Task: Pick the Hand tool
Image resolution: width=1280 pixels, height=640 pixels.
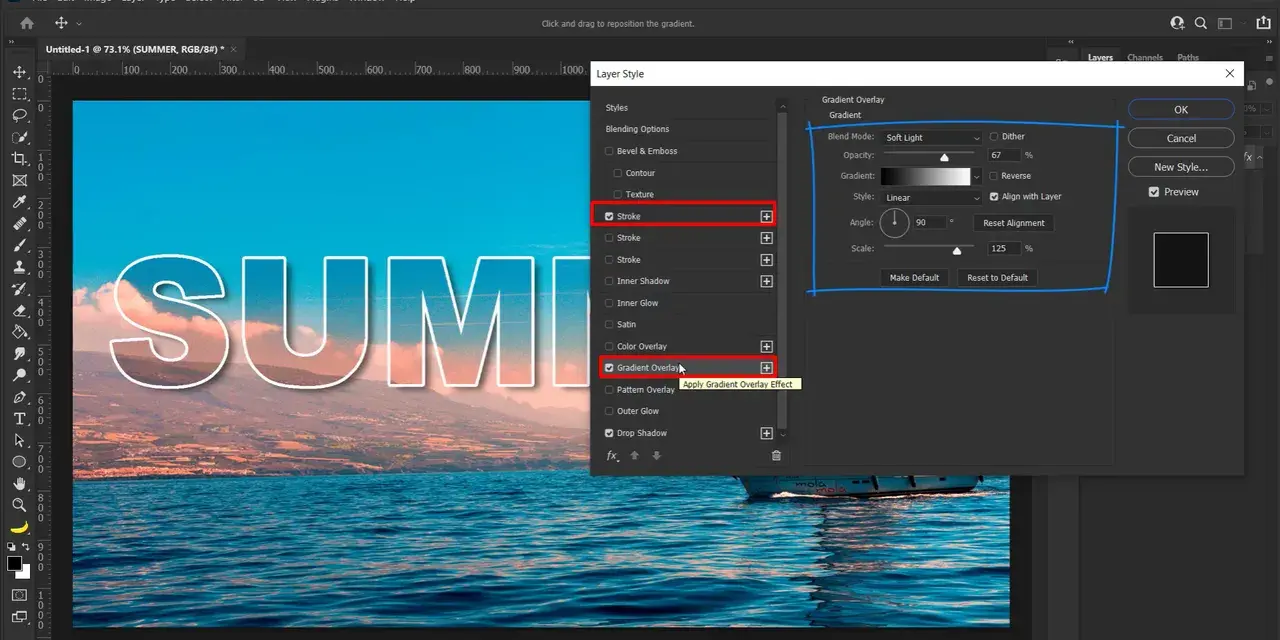Action: click(19, 484)
